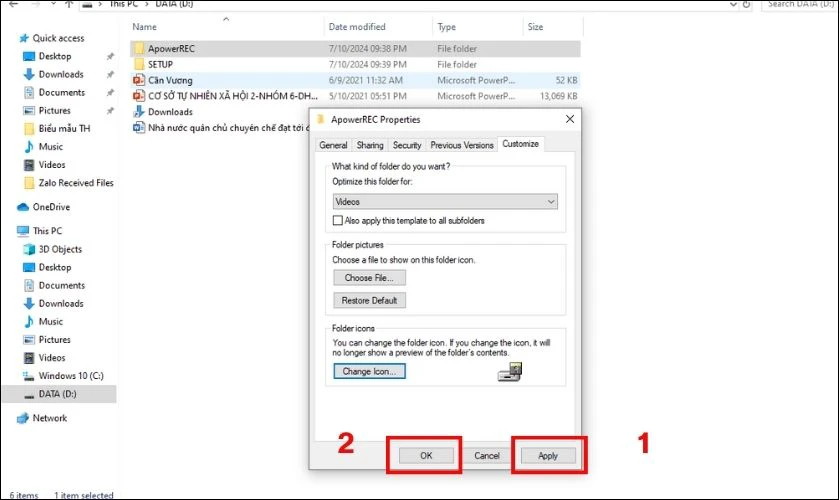Viewport: 840px width, 500px height.
Task: Click the OK button in Properties dialog
Action: [x=426, y=456]
